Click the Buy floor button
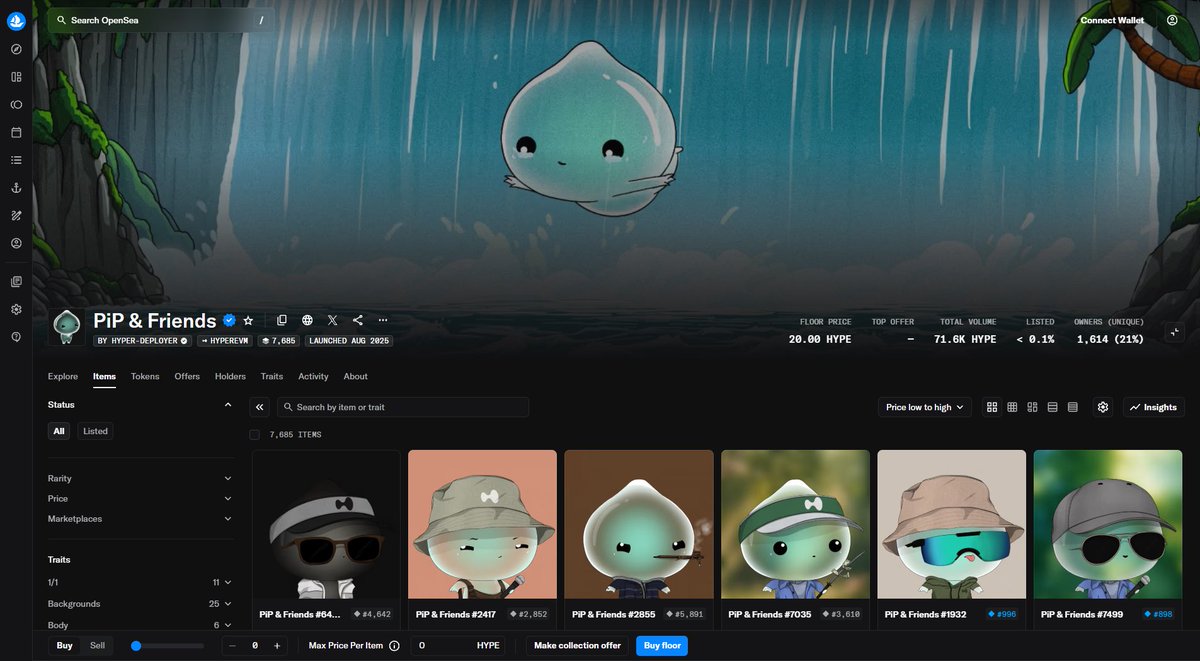Image resolution: width=1200 pixels, height=661 pixels. [x=662, y=646]
